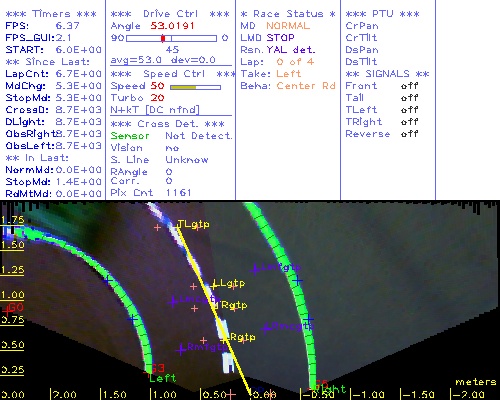This screenshot has width=500, height=400.
Task: Toggle the Reverse signal off indicator
Action: click(x=409, y=134)
